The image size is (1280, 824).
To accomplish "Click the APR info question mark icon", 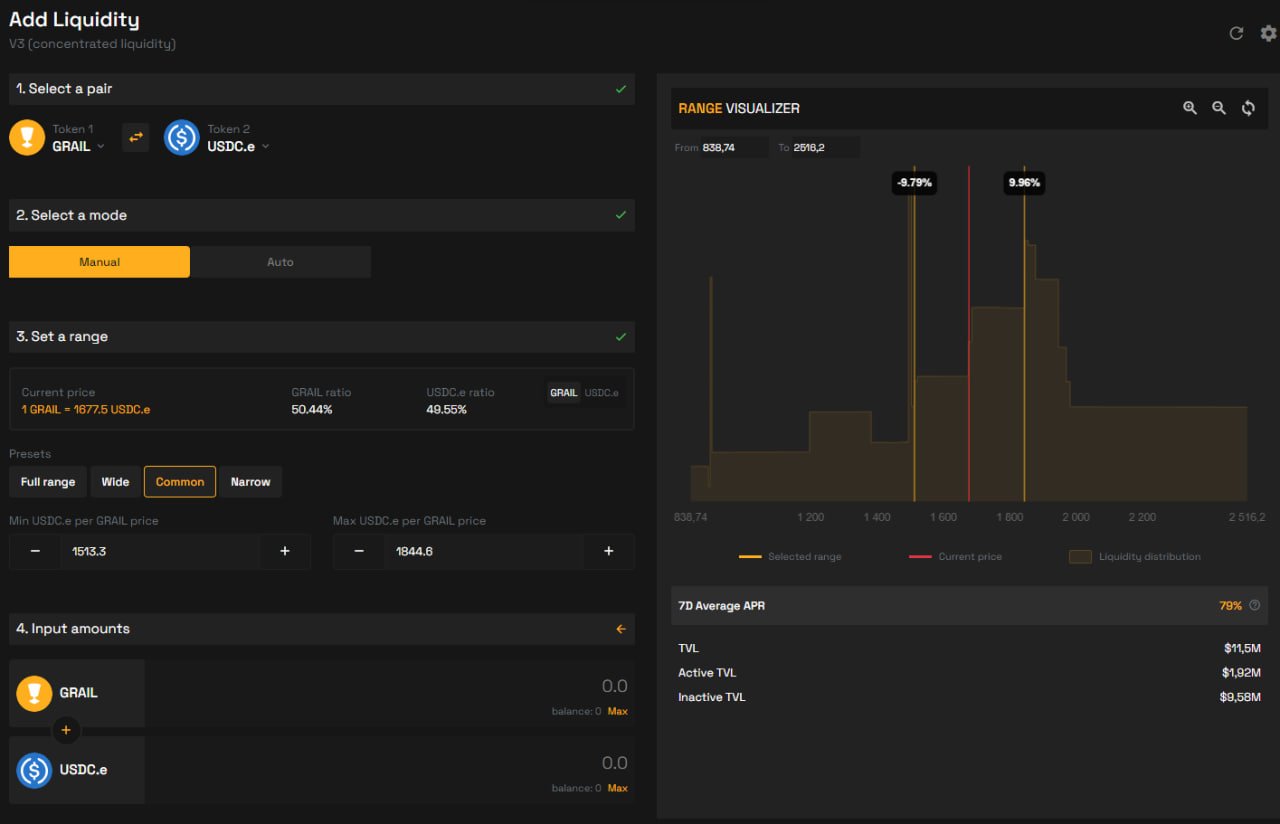I will pos(1255,605).
